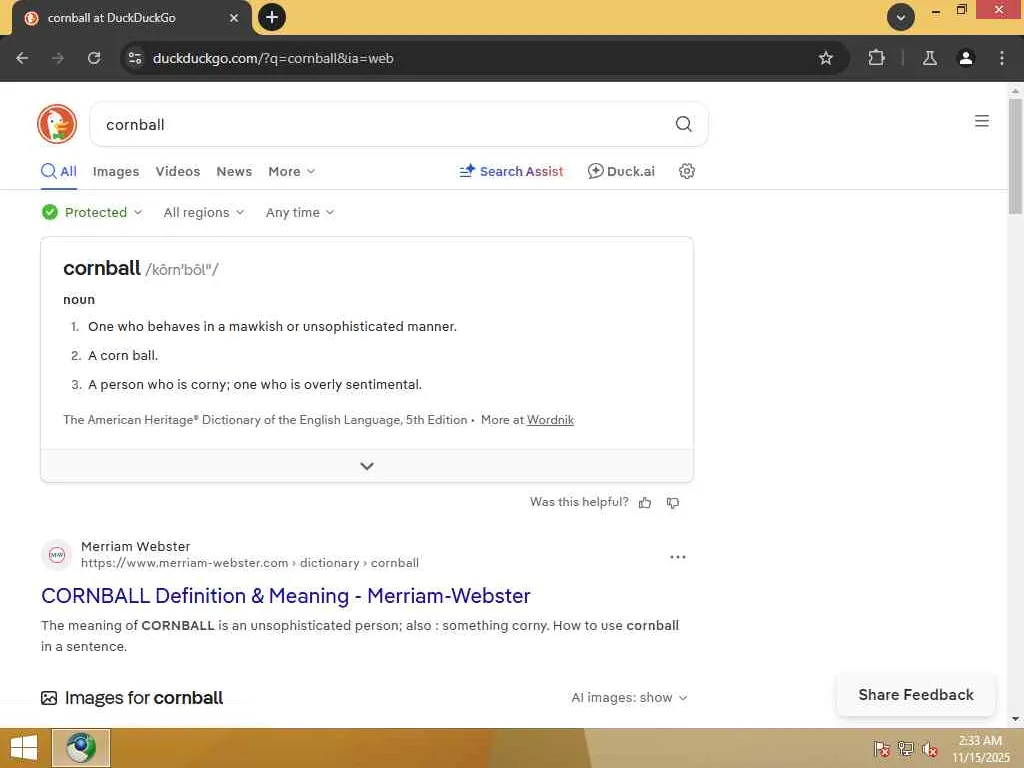
Task: Click the browser icon in the taskbar
Action: 81,748
